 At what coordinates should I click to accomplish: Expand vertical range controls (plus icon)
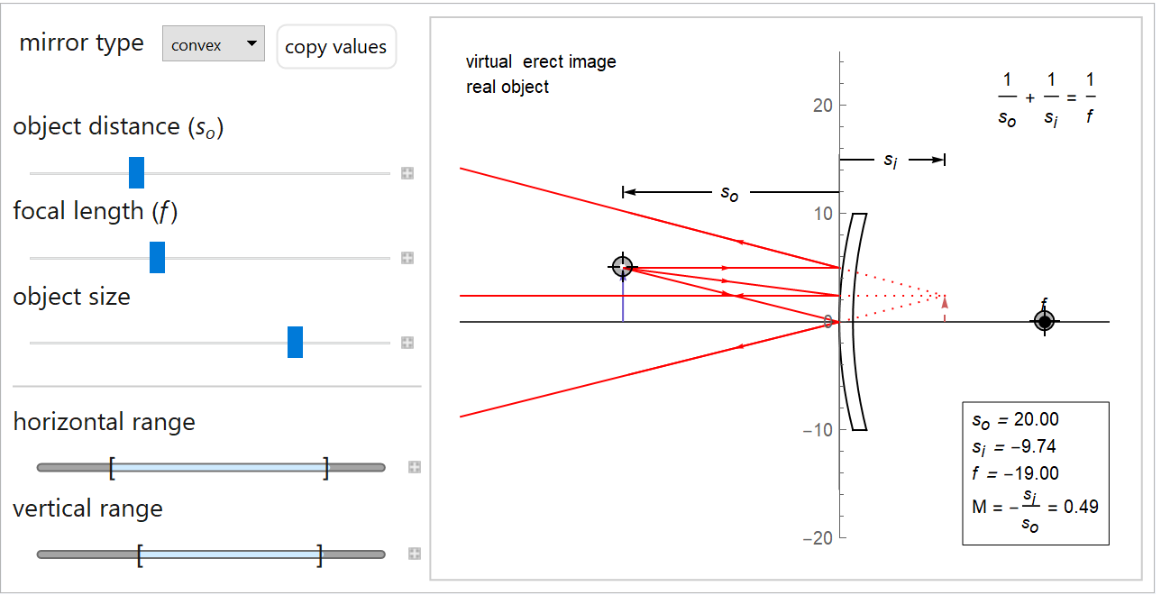click(x=414, y=554)
